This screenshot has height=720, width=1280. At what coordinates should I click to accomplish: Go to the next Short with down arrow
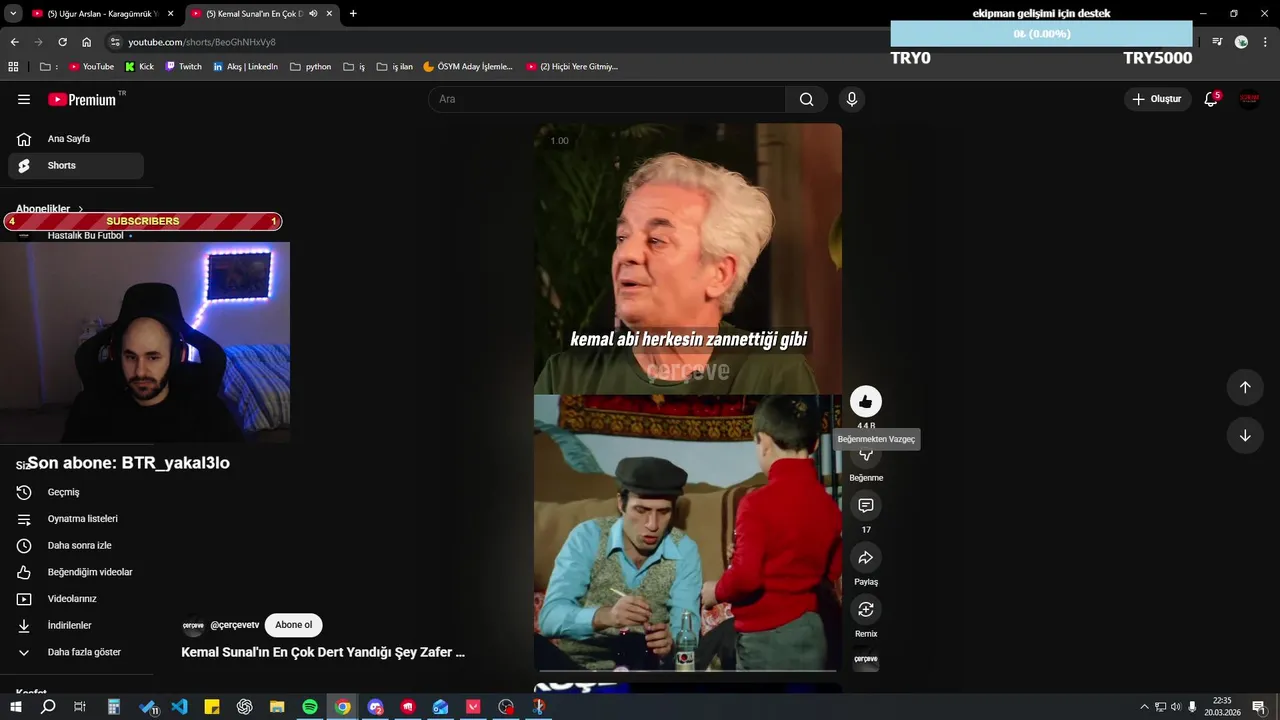(x=1245, y=435)
